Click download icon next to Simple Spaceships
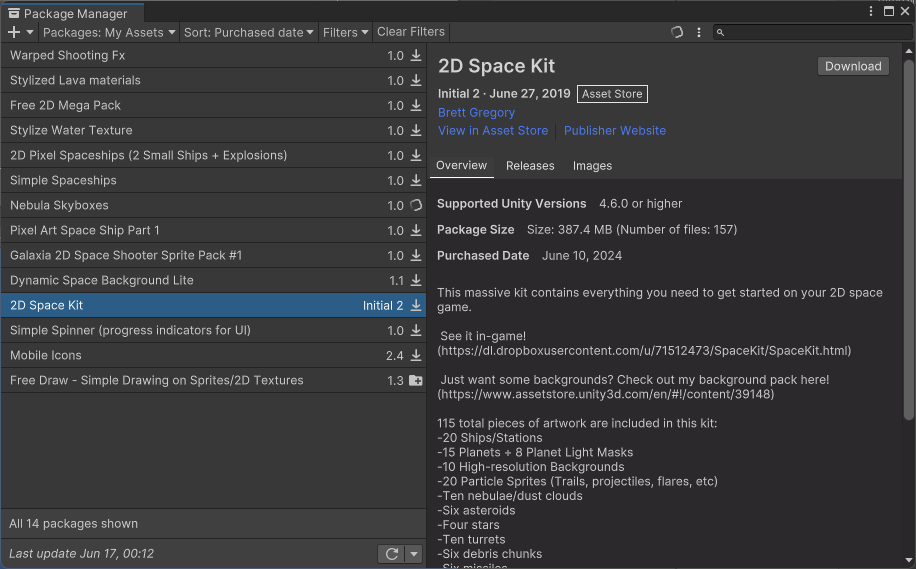 (416, 181)
